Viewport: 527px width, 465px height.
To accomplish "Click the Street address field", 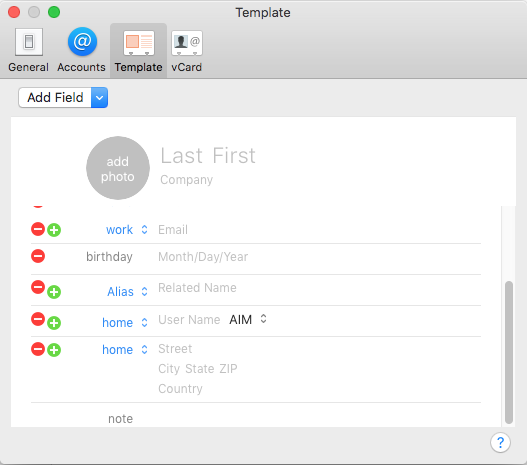I will point(175,349).
